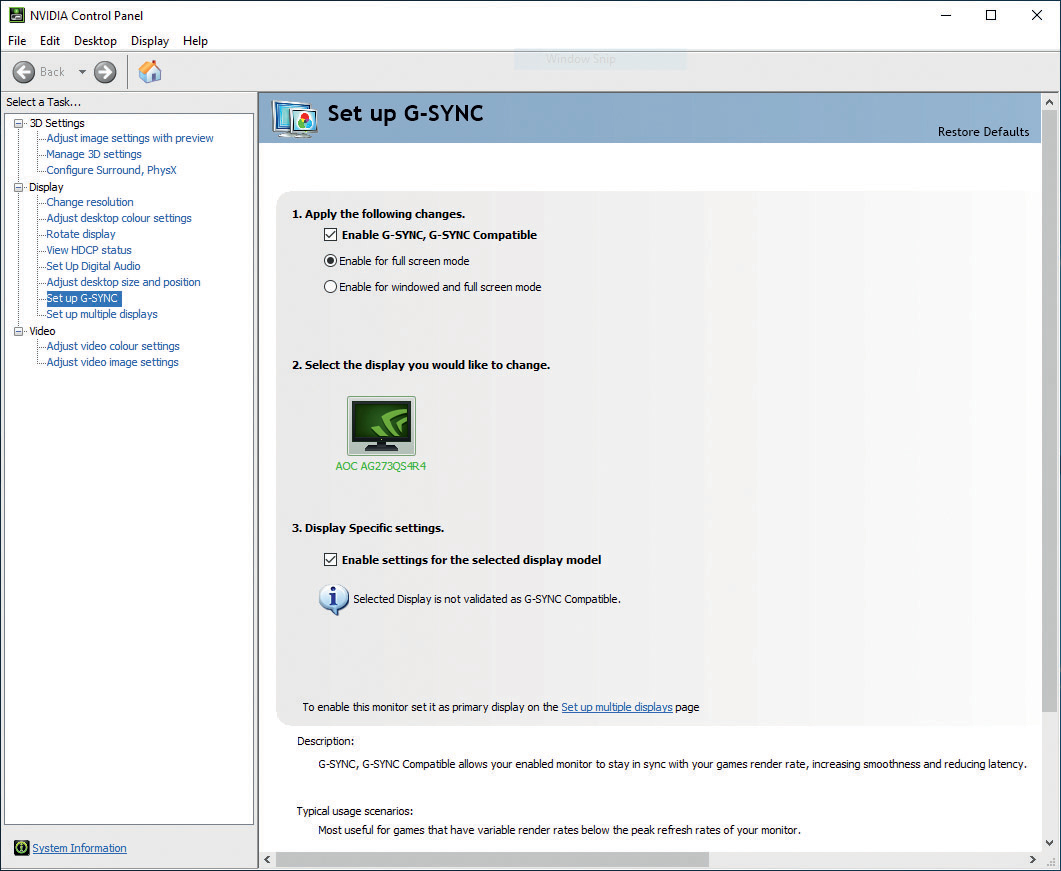Click the blue information balloon icon
1061x871 pixels.
coord(334,599)
